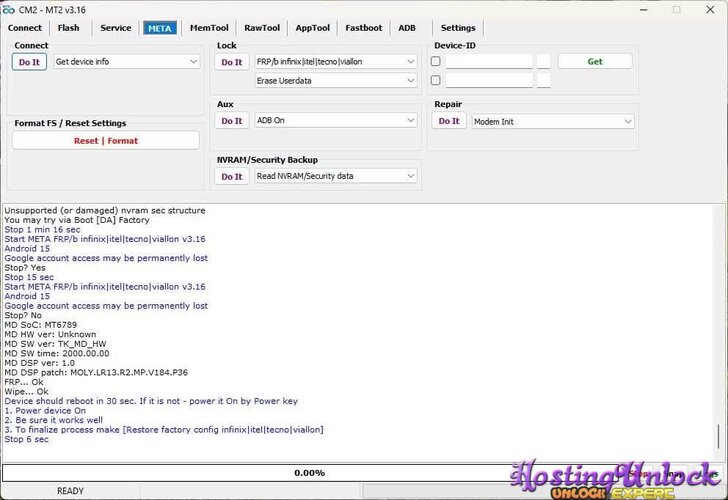Click the 'MD DSP patch: MOLY.LR13.R2.MP.V184.P36' line
This screenshot has height=500, width=728.
96,372
